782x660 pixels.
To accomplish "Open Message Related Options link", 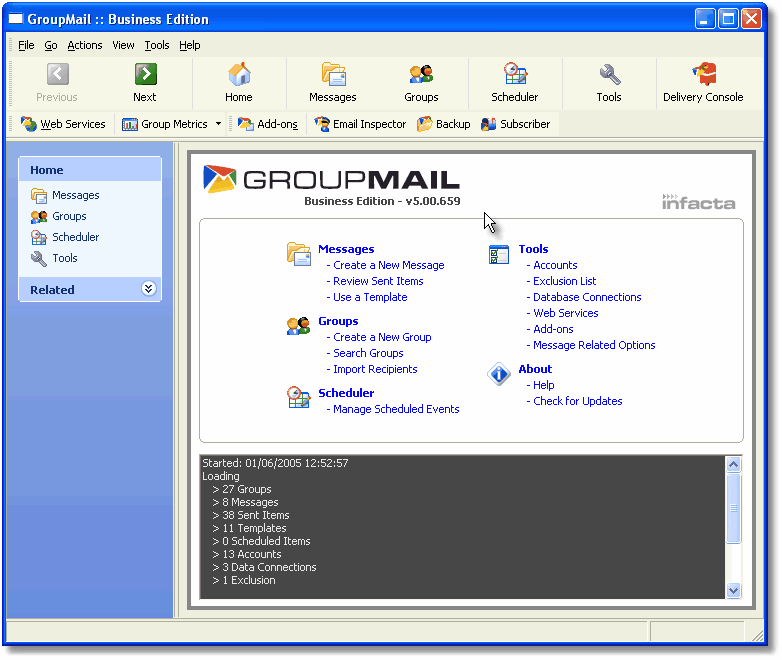I will 594,345.
